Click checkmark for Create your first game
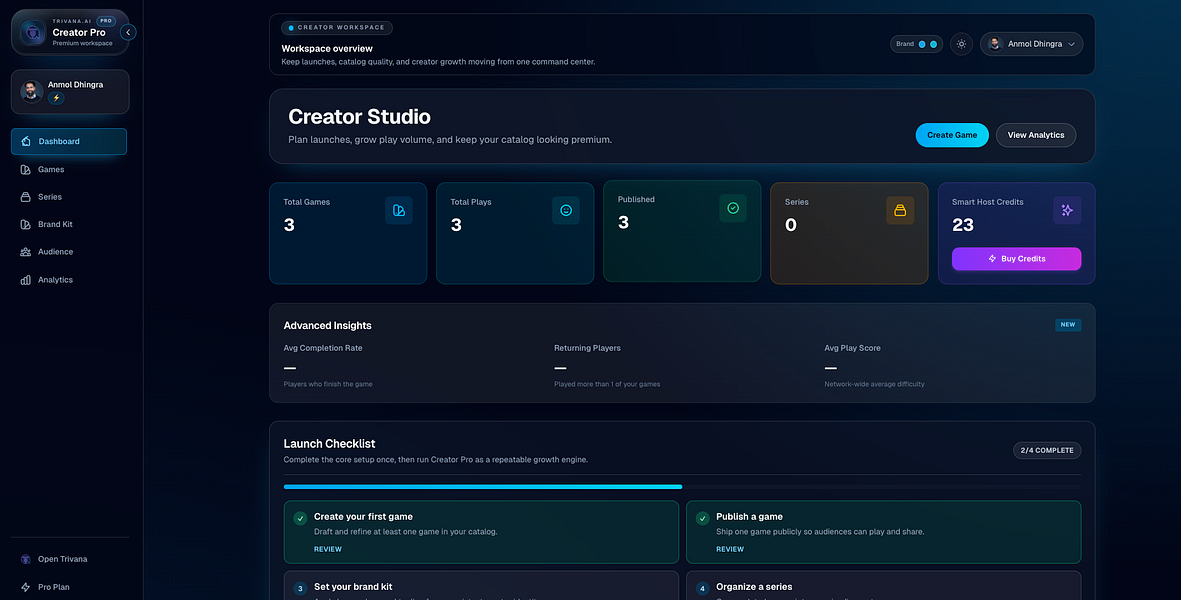Screen dimensions: 1181x600 click(x=301, y=519)
